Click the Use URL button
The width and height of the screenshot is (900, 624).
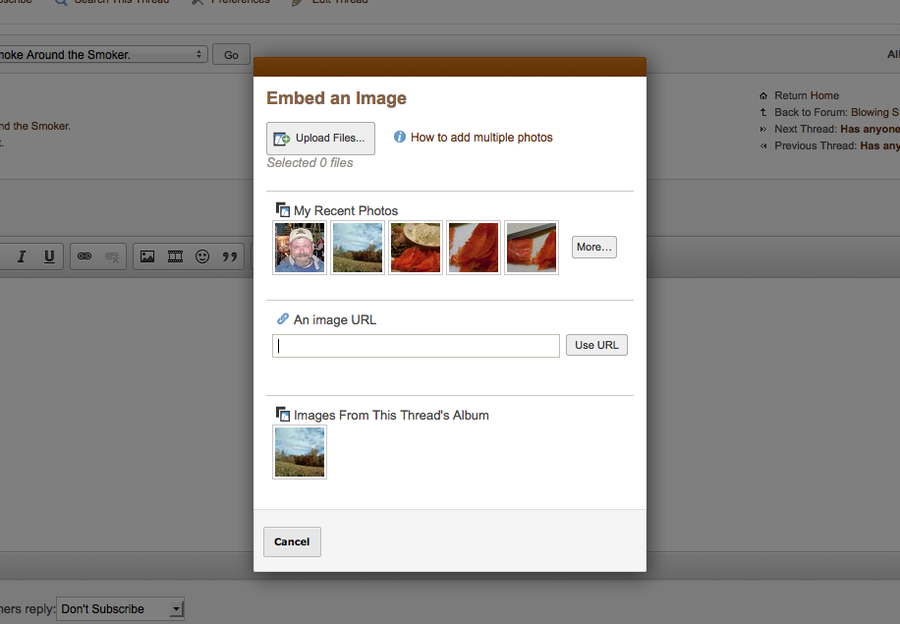(597, 345)
